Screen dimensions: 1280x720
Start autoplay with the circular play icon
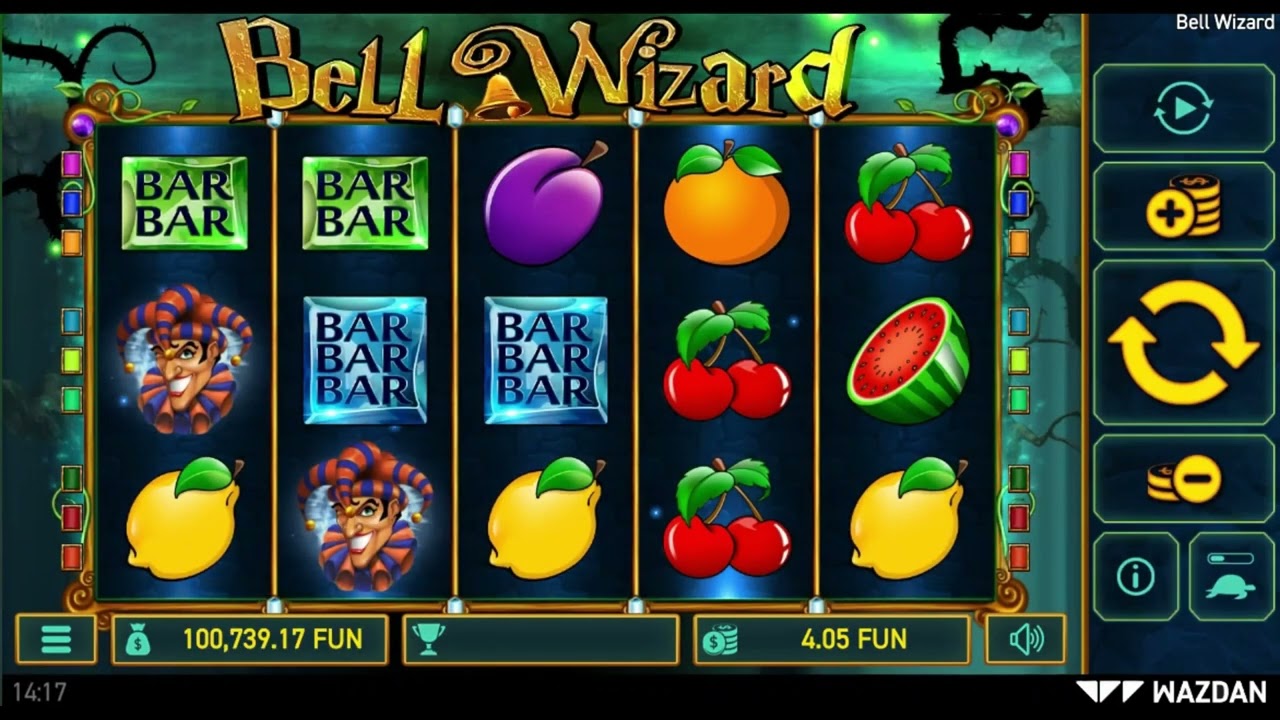click(x=1184, y=108)
